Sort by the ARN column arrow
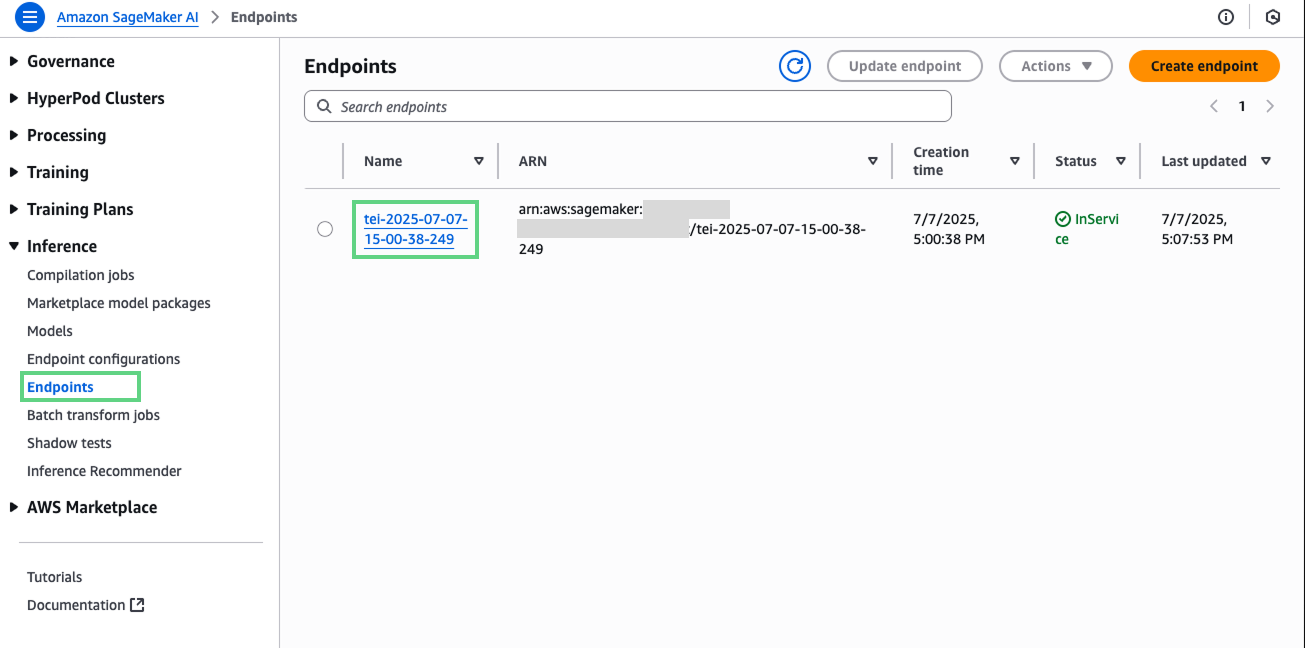This screenshot has height=648, width=1305. click(x=873, y=161)
